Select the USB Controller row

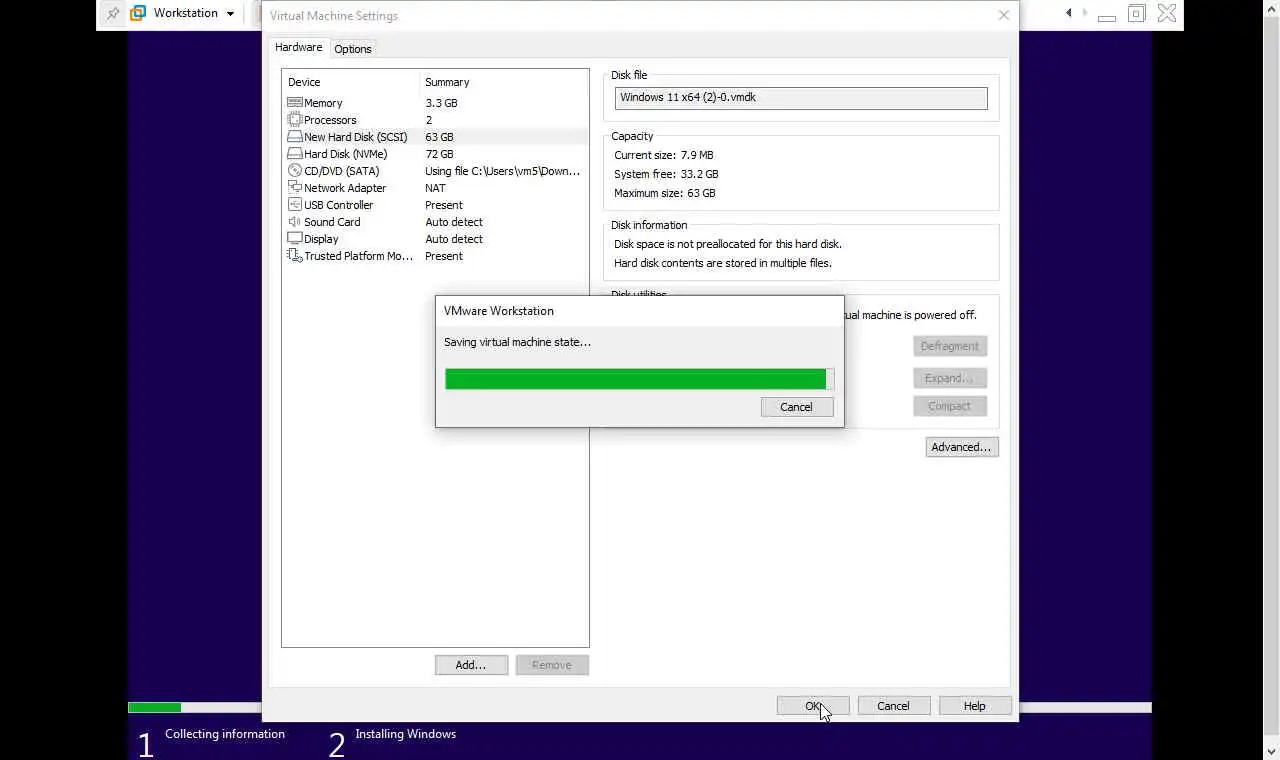[x=435, y=205]
